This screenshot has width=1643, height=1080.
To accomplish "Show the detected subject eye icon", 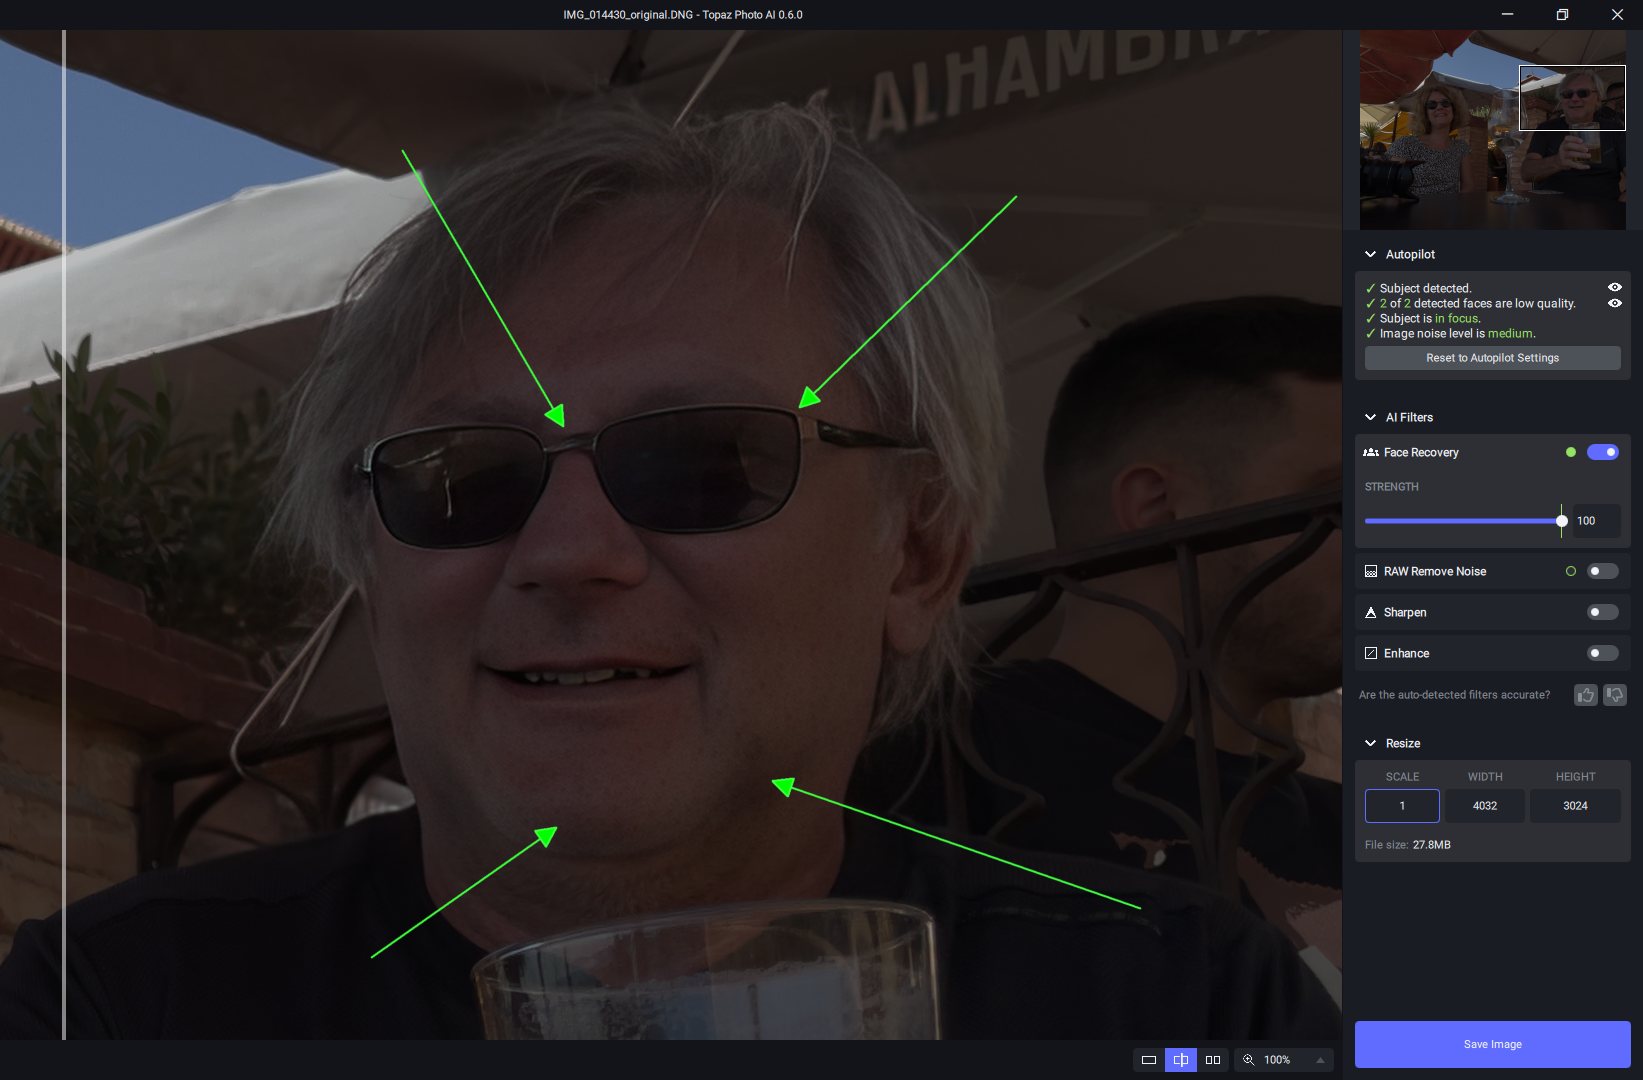I will [x=1614, y=288].
